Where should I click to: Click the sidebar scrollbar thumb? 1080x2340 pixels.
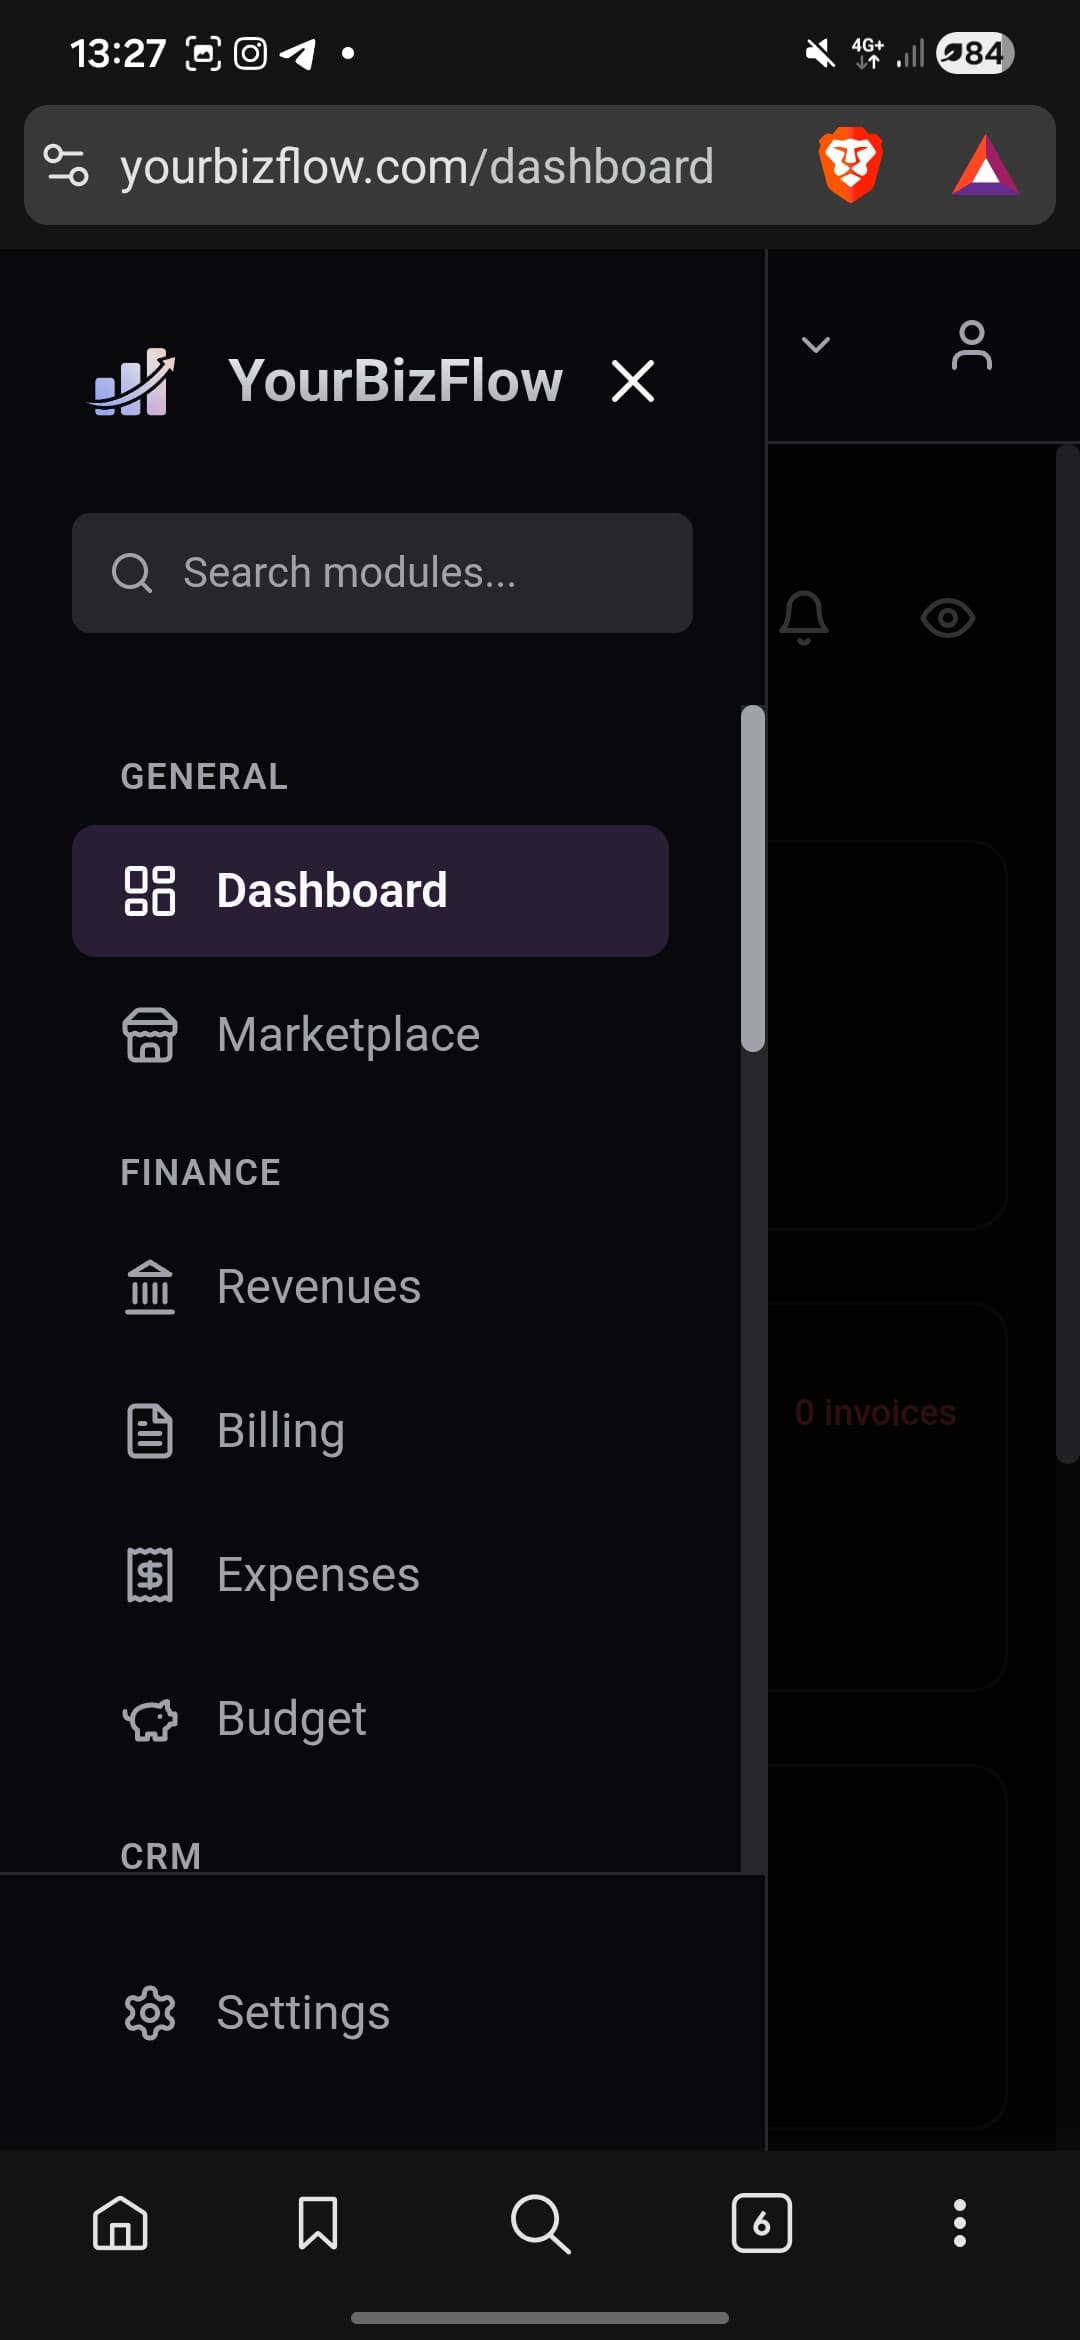(x=753, y=878)
